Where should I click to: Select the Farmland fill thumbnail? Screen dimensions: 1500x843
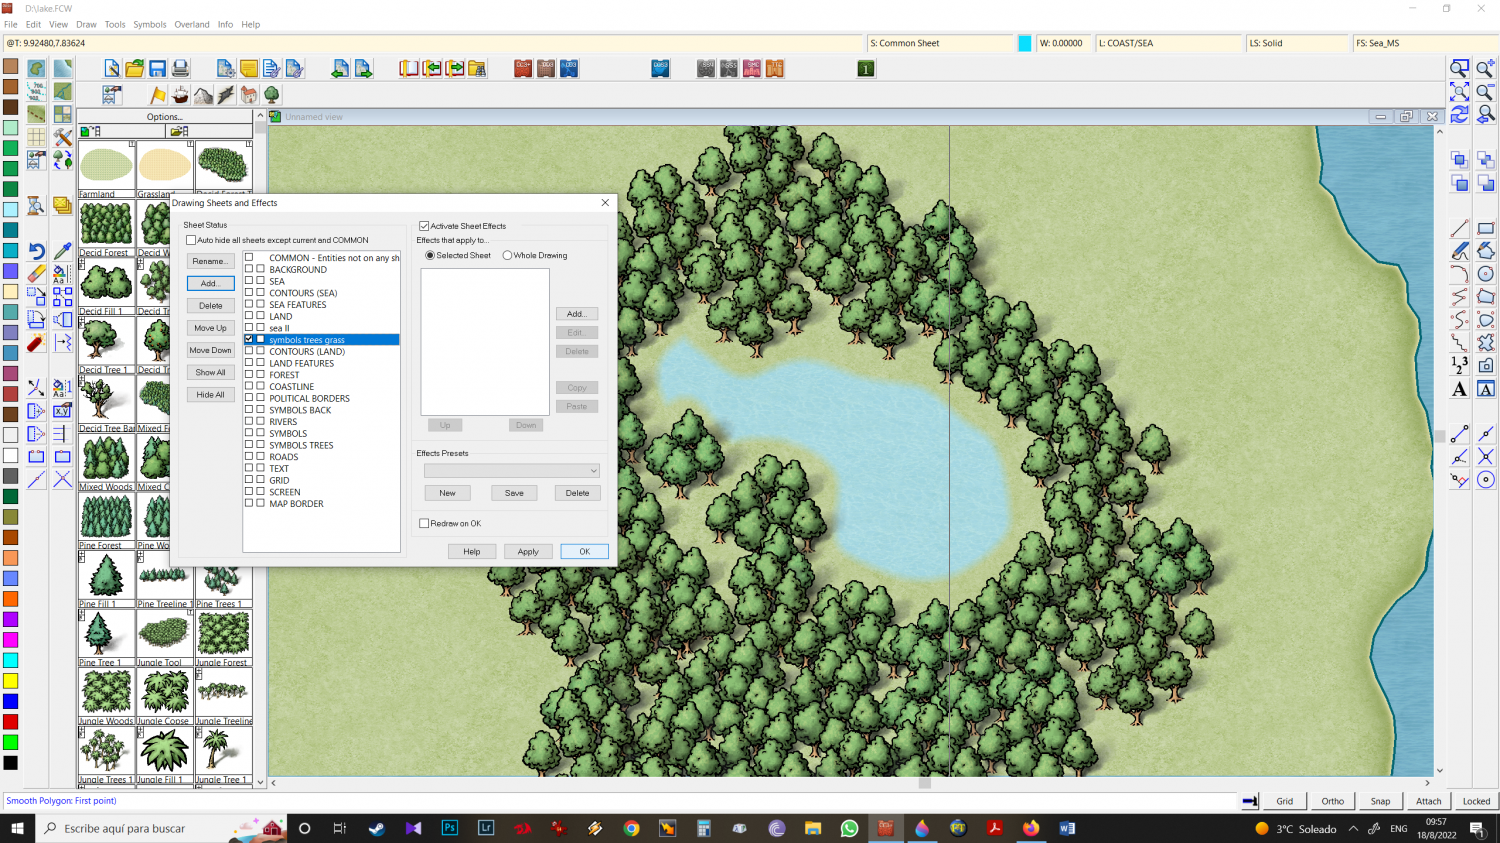click(x=106, y=168)
